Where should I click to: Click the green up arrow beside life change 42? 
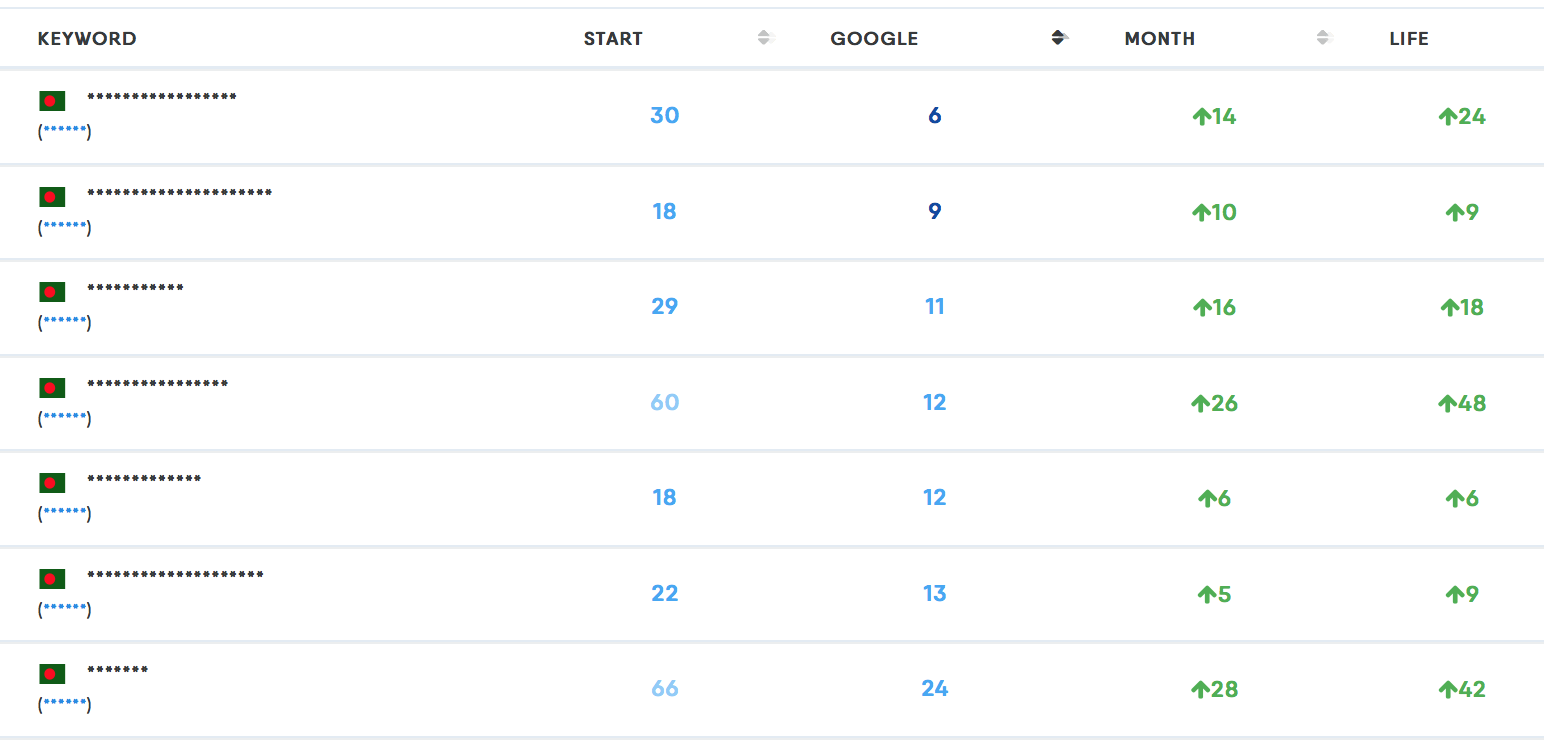(1447, 690)
